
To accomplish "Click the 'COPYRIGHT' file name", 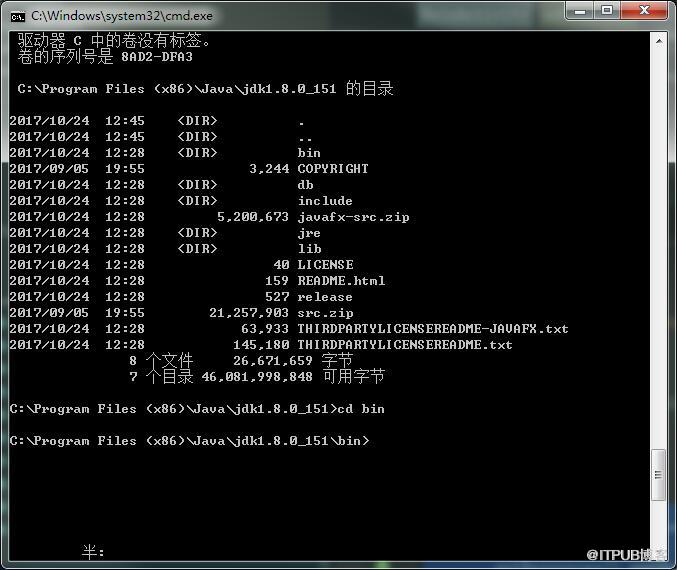I will [333, 169].
